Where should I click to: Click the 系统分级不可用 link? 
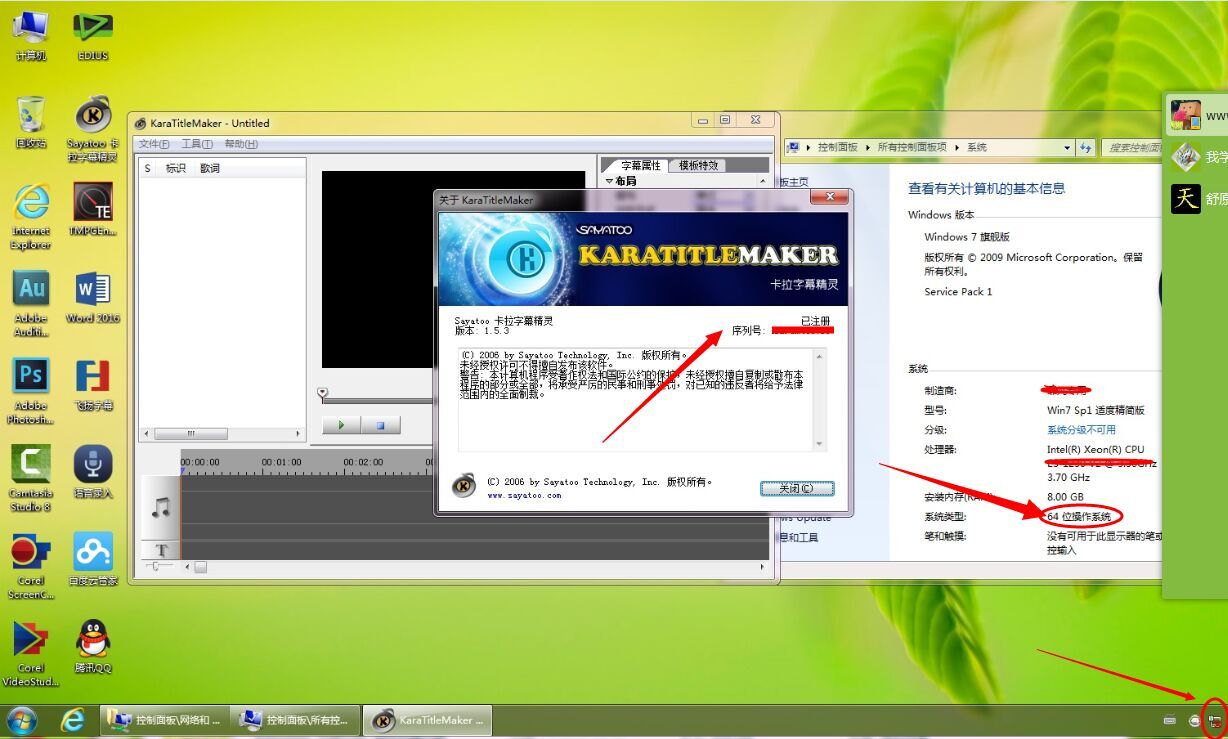tap(1081, 430)
